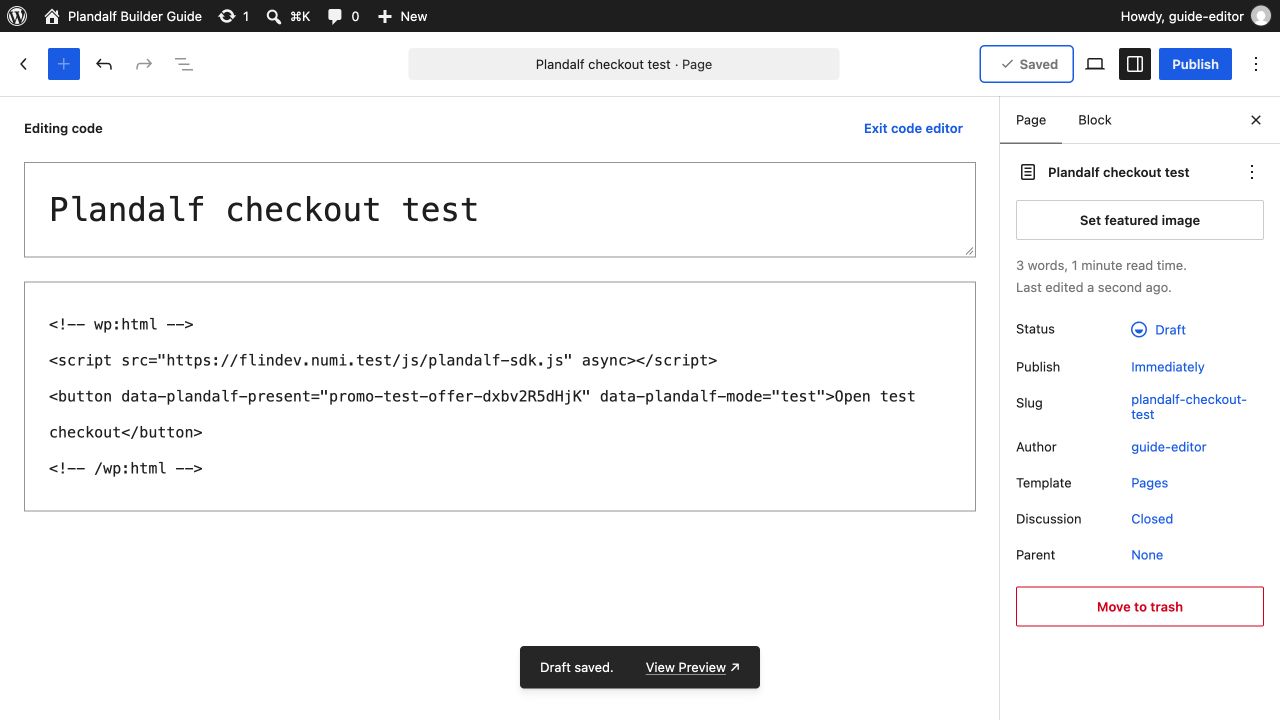Set the page Parent from None
This screenshot has width=1280, height=720.
[1147, 555]
